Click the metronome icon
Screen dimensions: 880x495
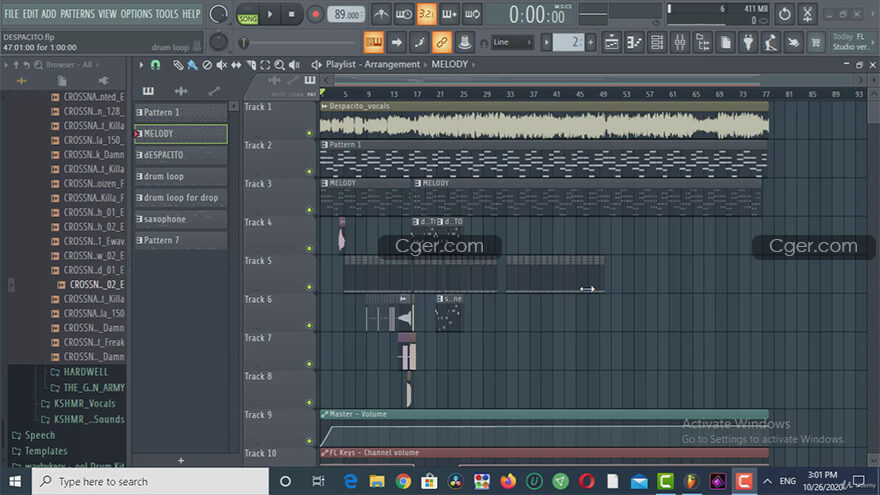381,14
